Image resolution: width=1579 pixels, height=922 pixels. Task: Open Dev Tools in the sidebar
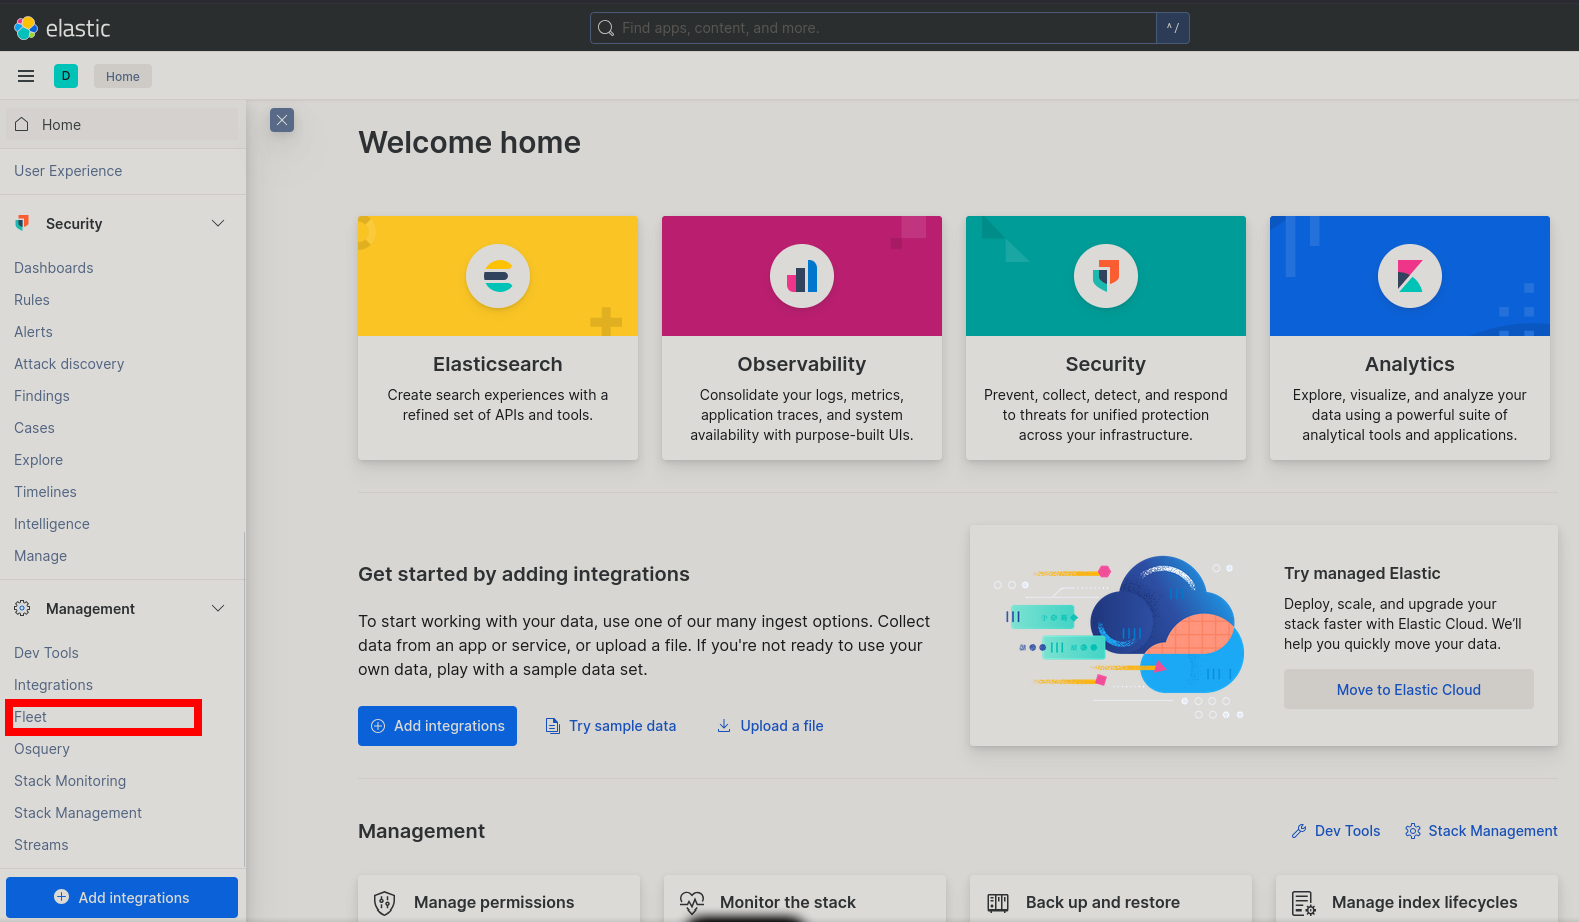(46, 653)
